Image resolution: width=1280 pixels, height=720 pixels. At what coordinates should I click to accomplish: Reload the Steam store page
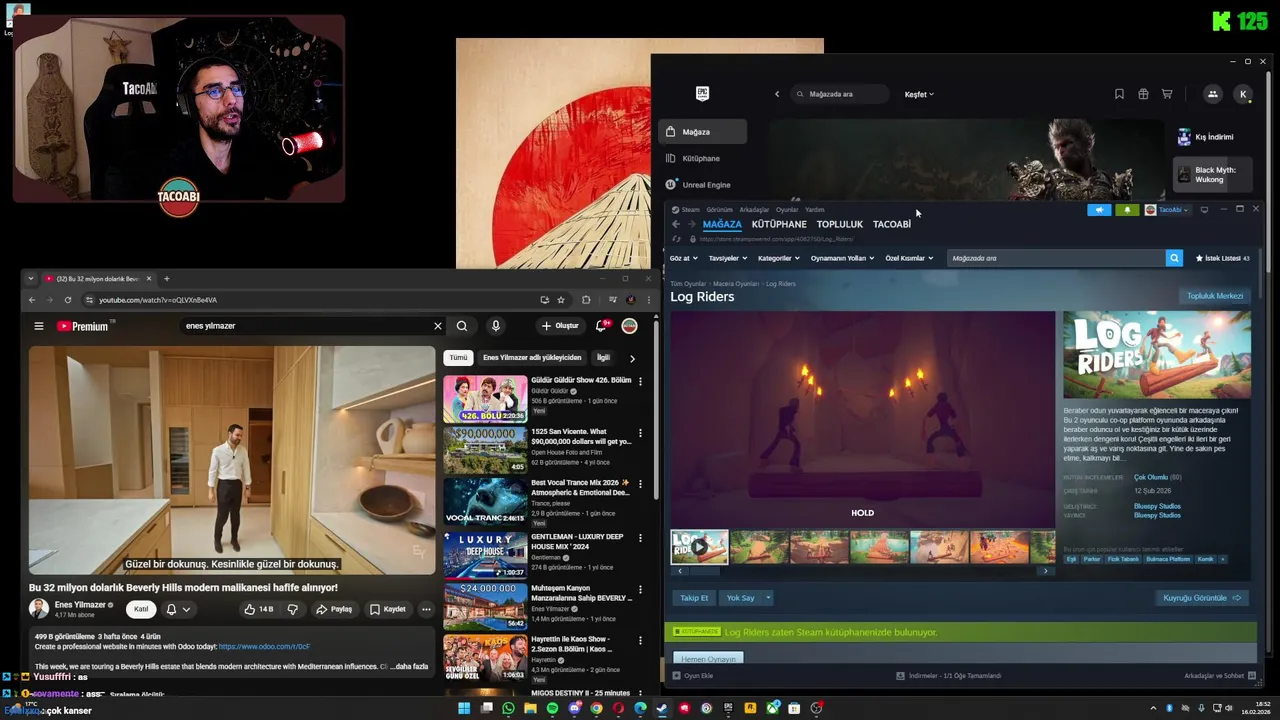click(x=677, y=239)
